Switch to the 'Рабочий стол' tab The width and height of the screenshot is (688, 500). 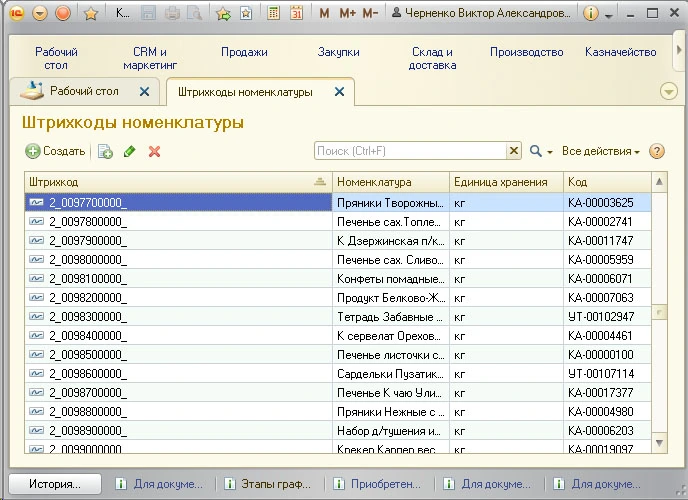pyautogui.click(x=84, y=91)
